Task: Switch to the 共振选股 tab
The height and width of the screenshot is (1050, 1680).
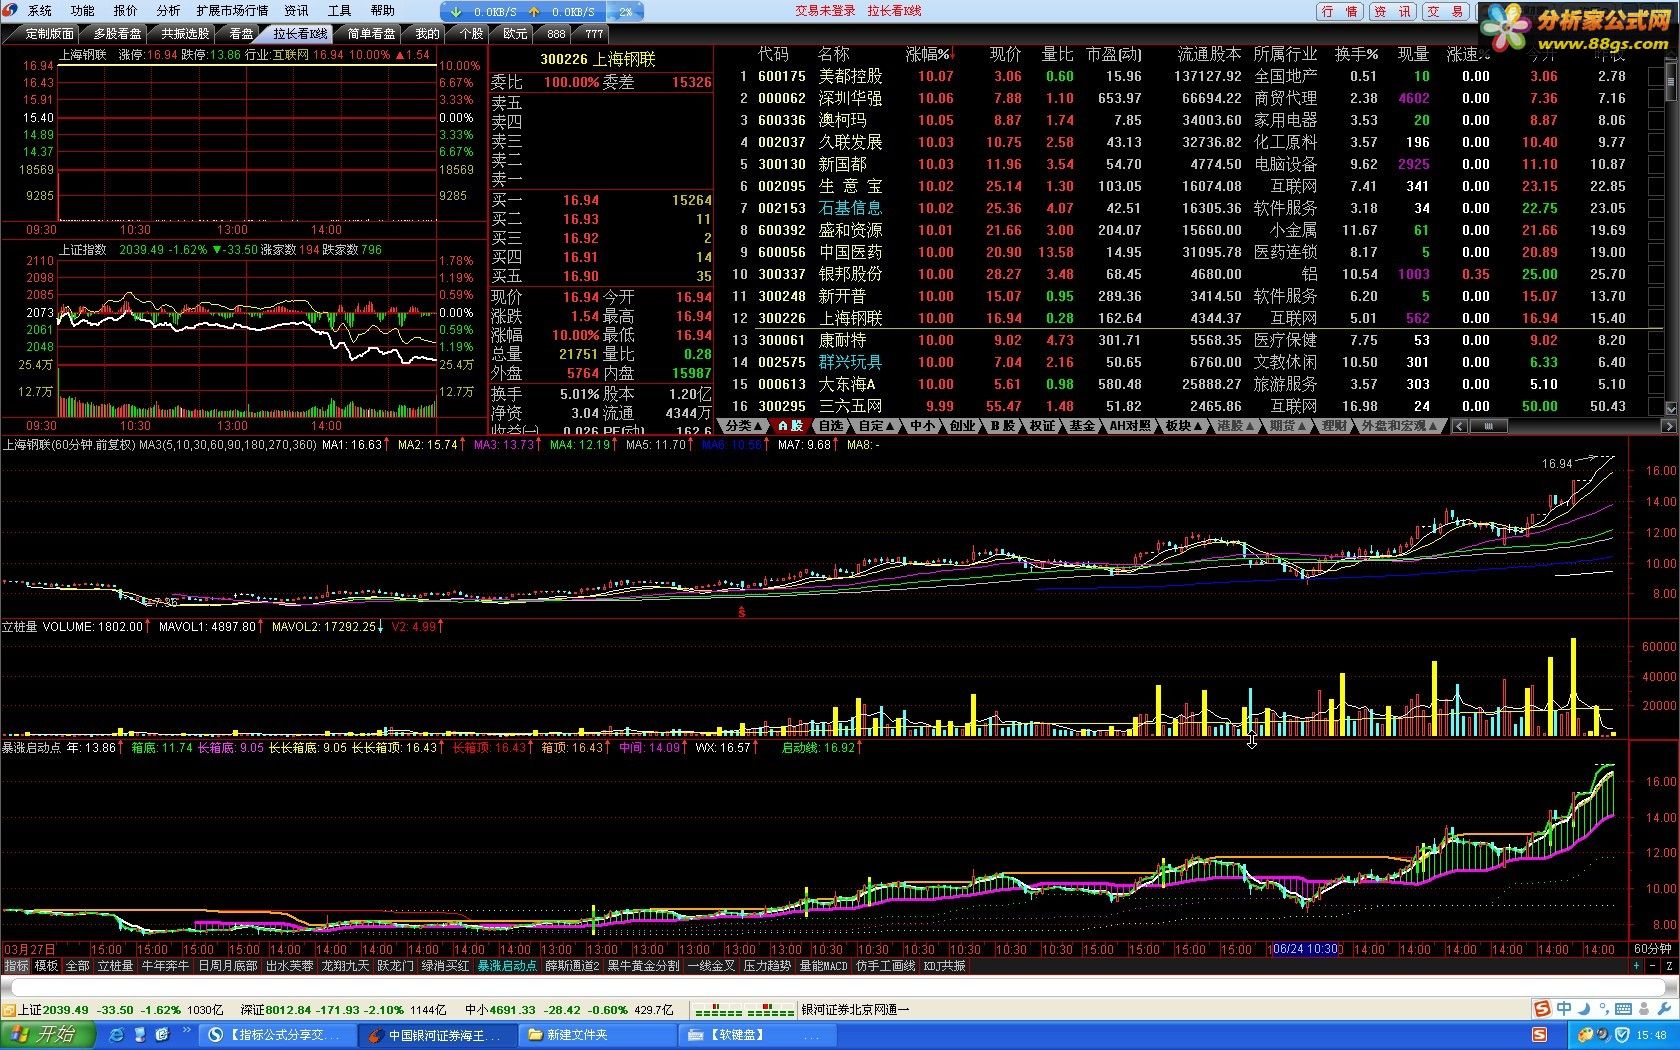Action: coord(185,34)
